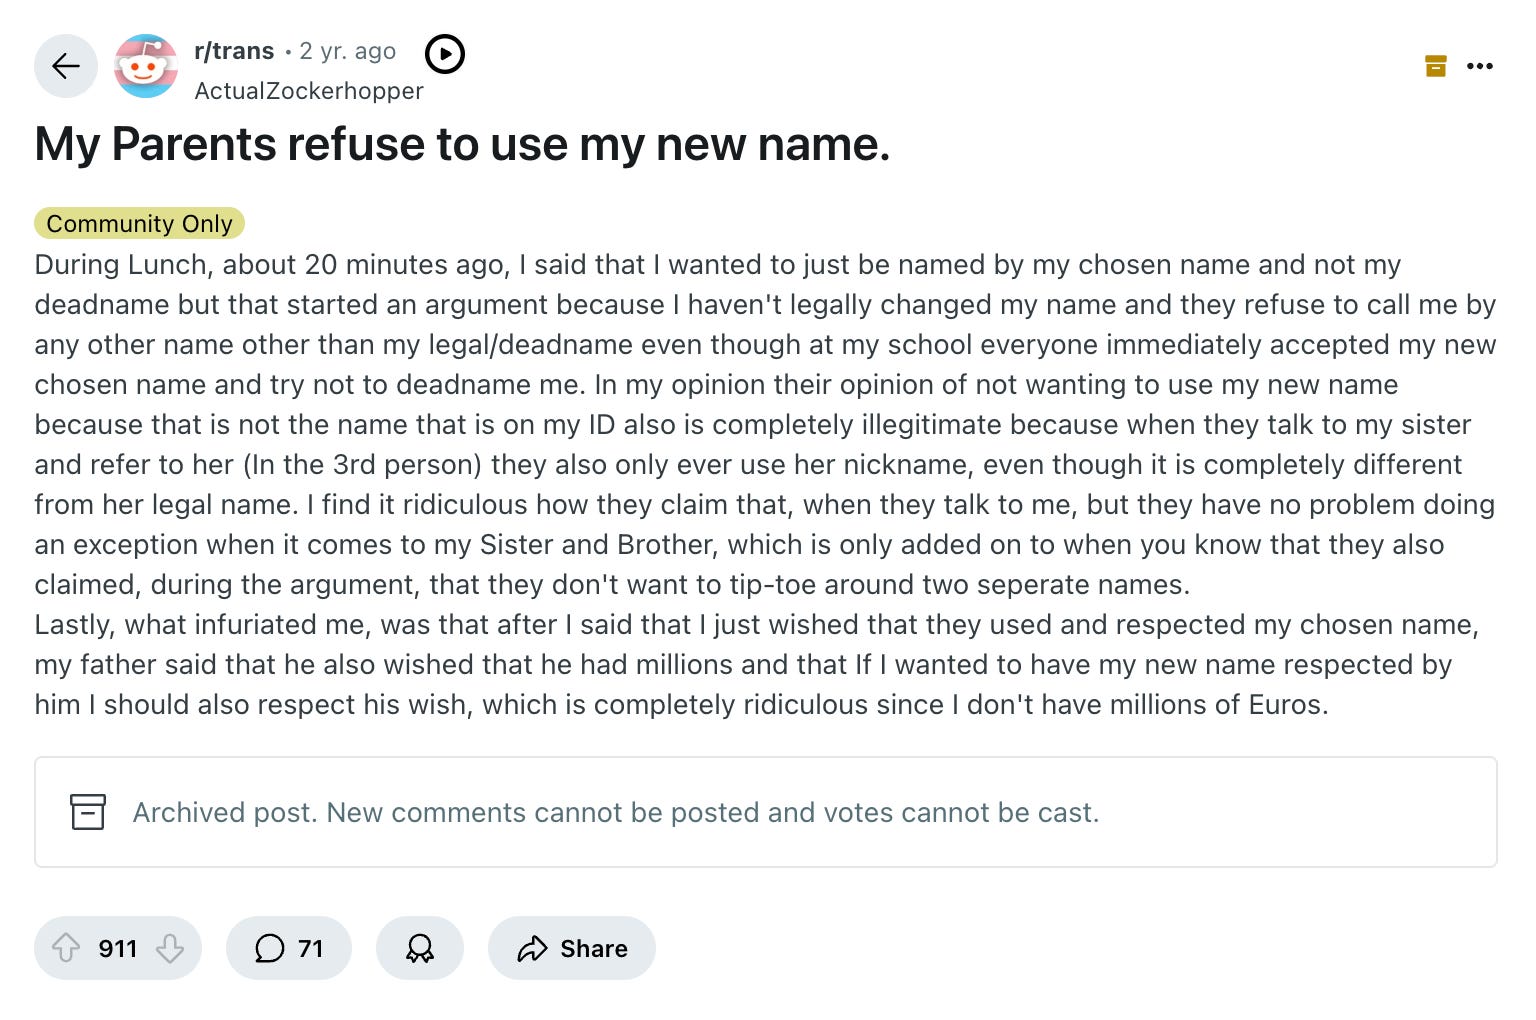Viewport: 1536px width, 1020px height.
Task: Click the 911 vote count
Action: [118, 948]
